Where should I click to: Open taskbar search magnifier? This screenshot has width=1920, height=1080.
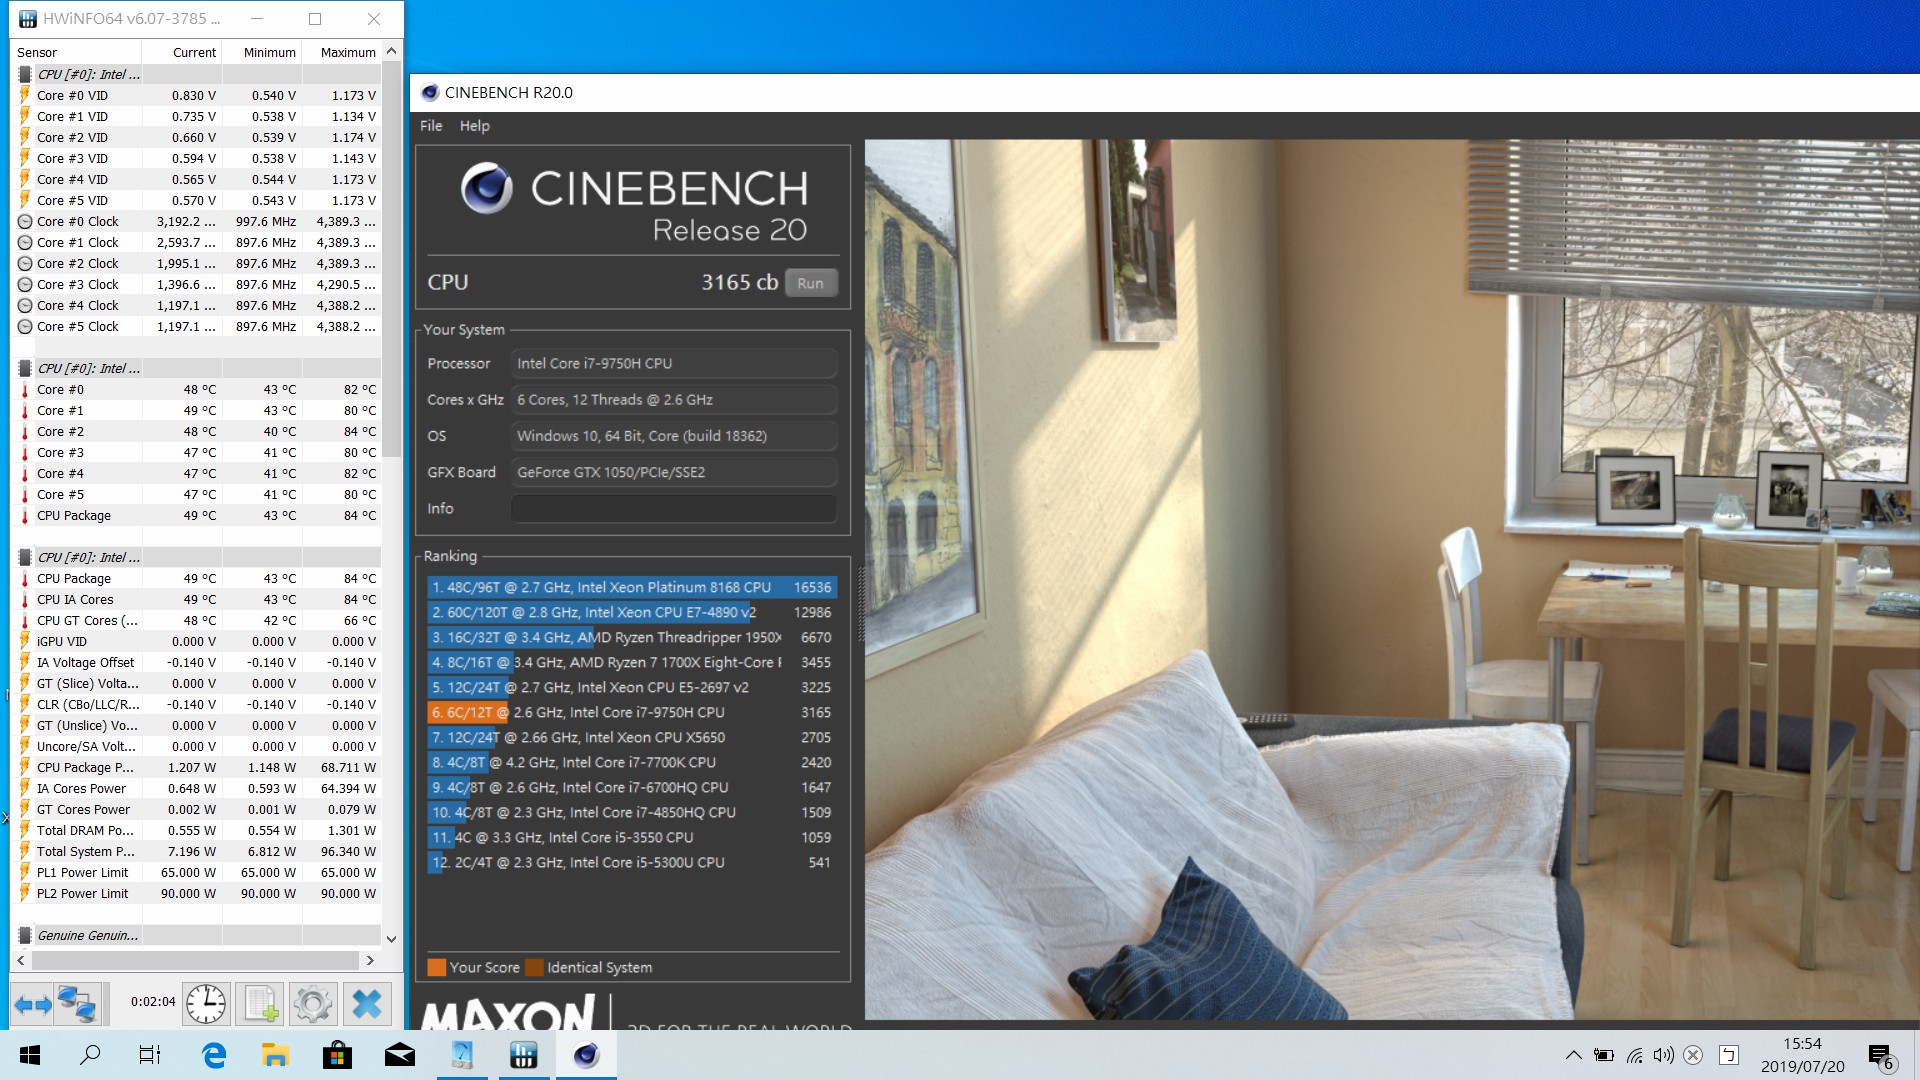pyautogui.click(x=90, y=1055)
